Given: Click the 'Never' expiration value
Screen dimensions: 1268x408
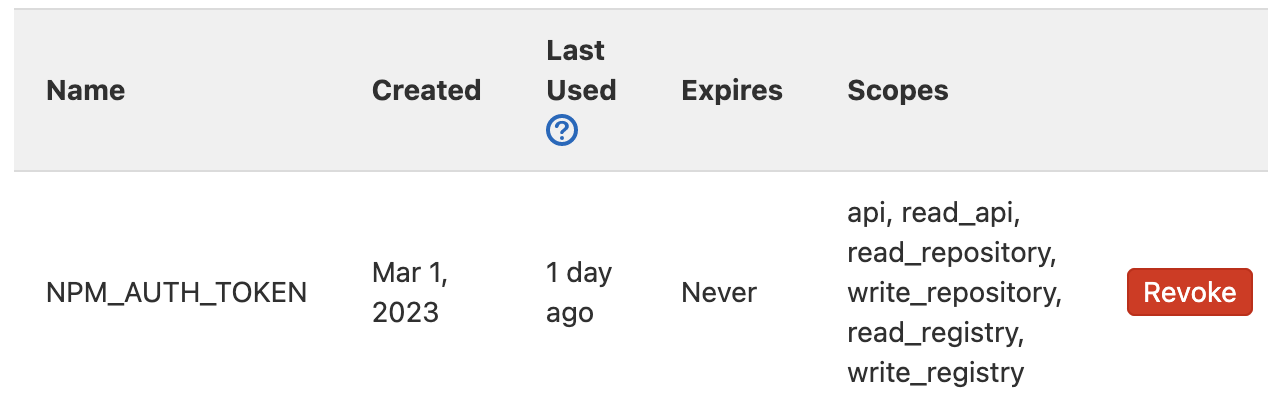Looking at the screenshot, I should 719,293.
